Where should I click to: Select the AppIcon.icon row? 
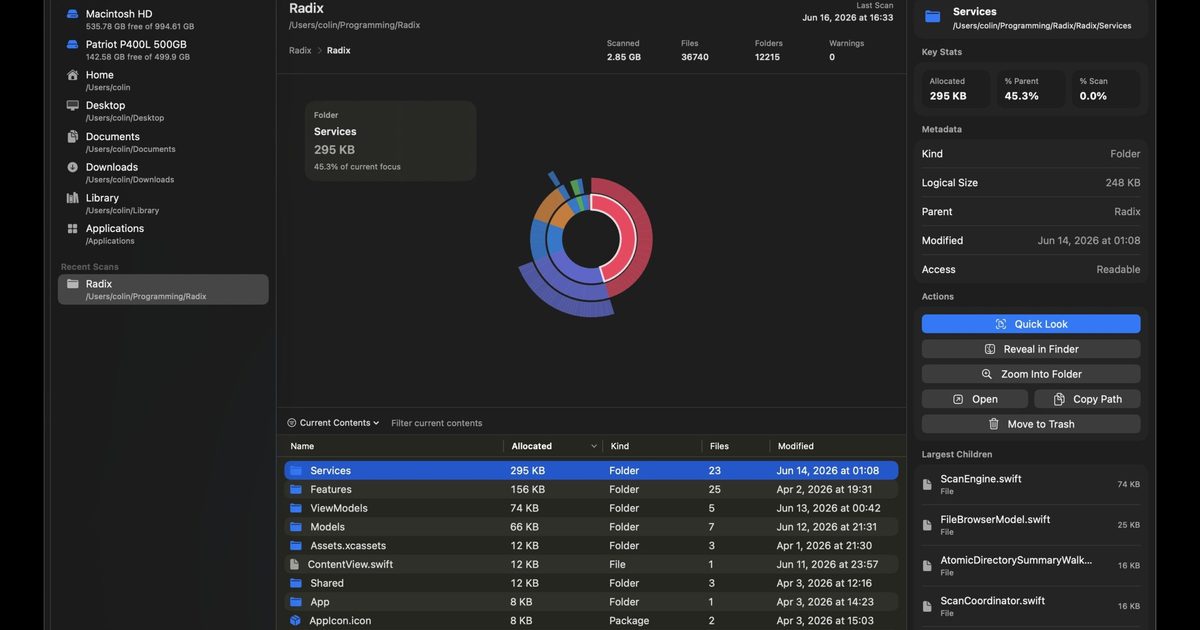[591, 620]
